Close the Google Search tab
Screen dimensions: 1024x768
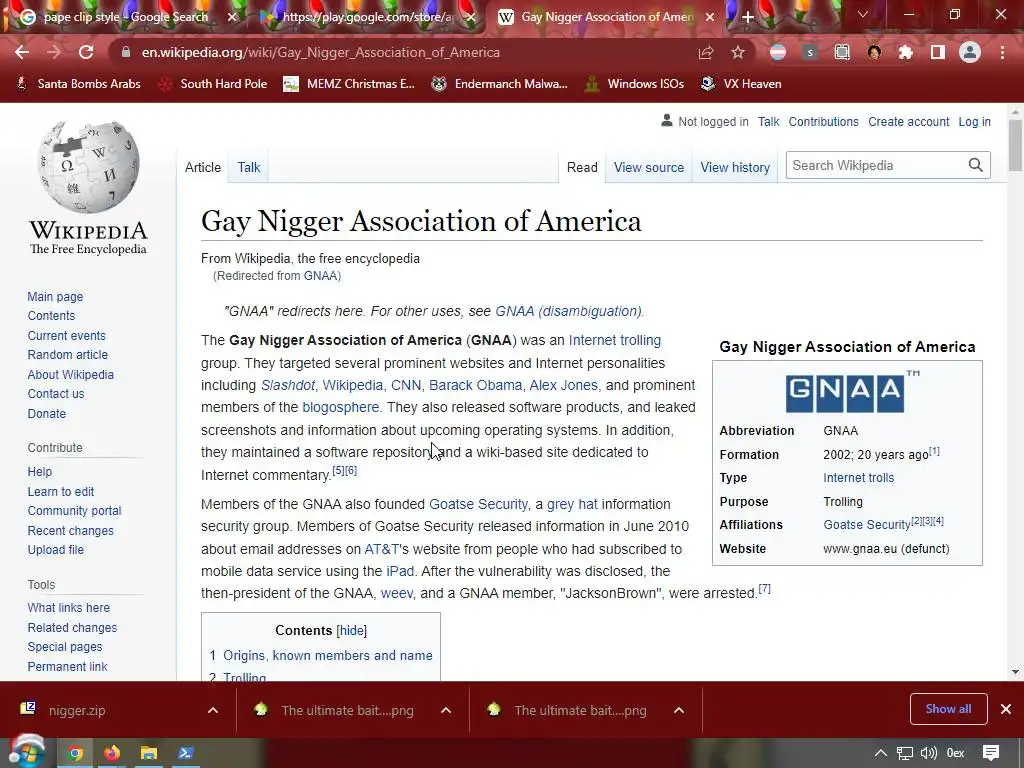232,17
